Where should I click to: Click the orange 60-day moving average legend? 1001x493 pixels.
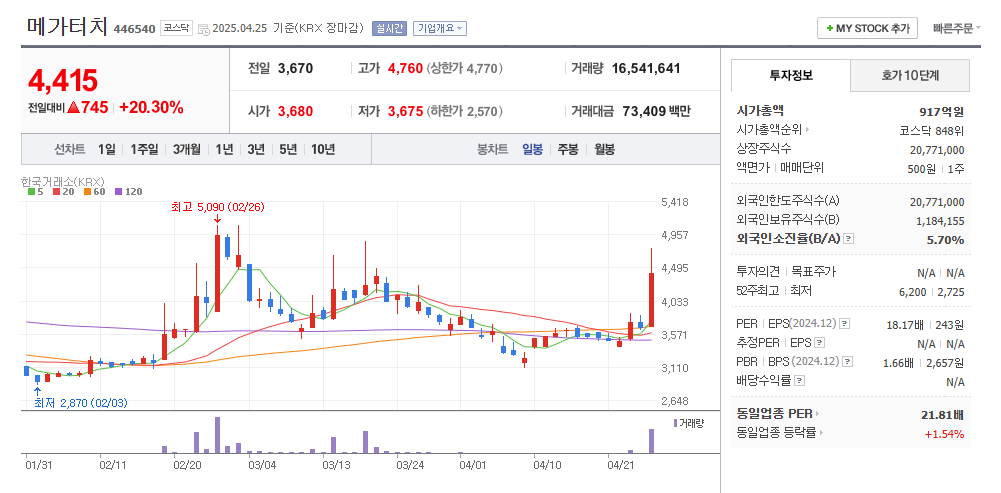tap(94, 192)
